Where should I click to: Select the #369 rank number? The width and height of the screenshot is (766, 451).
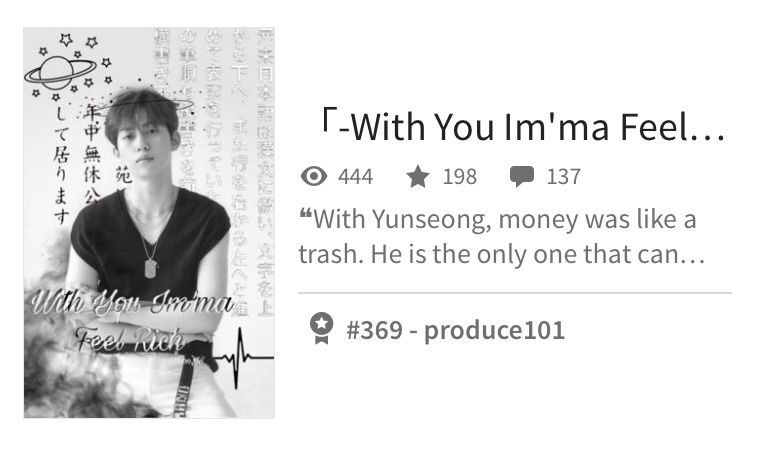[x=375, y=330]
